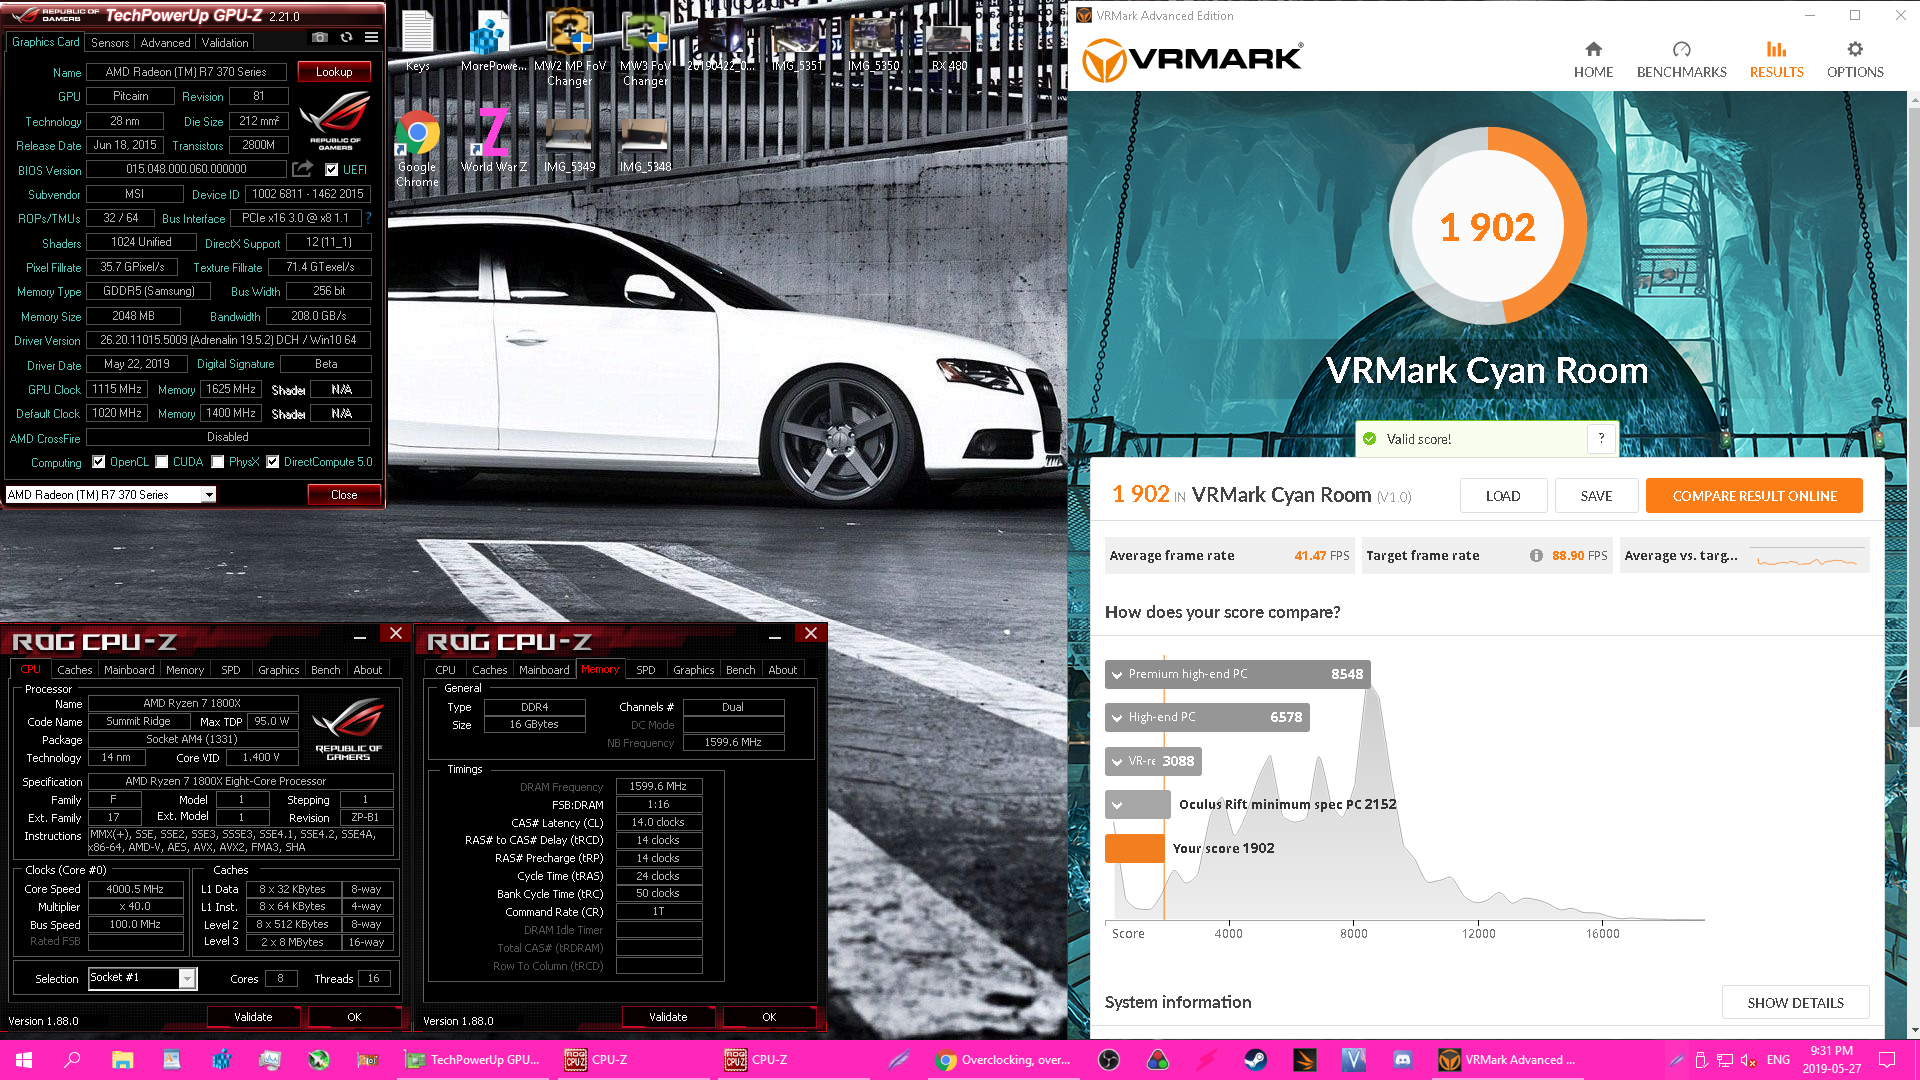Switch to GPU-Z Sensors tab
The width and height of the screenshot is (1920, 1080).
110,43
